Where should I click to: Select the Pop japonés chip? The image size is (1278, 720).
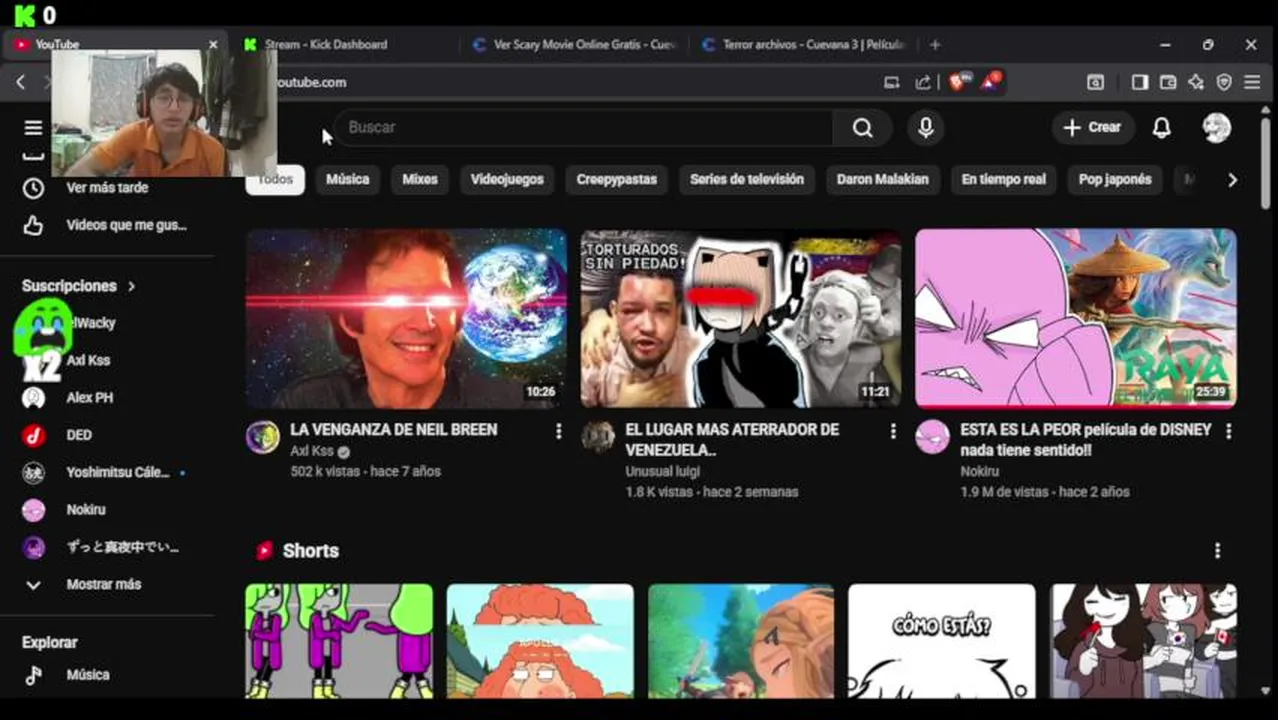click(1115, 179)
